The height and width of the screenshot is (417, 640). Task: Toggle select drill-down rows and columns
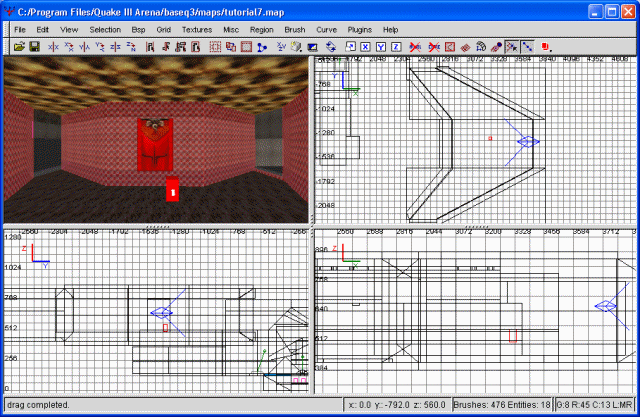[527, 47]
